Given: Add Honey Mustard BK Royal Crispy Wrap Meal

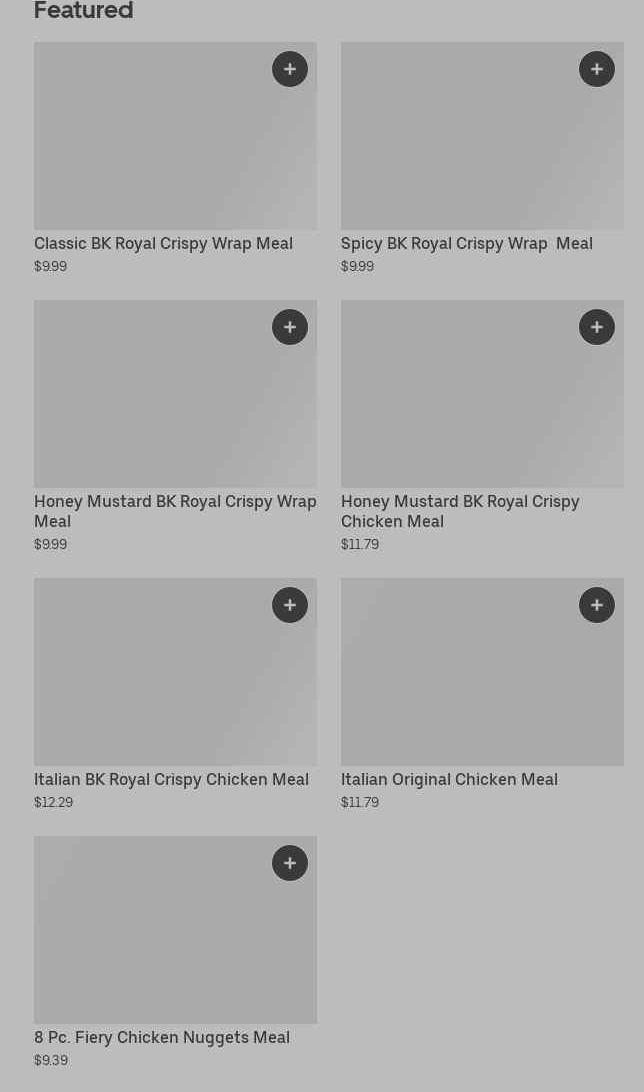Looking at the screenshot, I should pos(290,327).
